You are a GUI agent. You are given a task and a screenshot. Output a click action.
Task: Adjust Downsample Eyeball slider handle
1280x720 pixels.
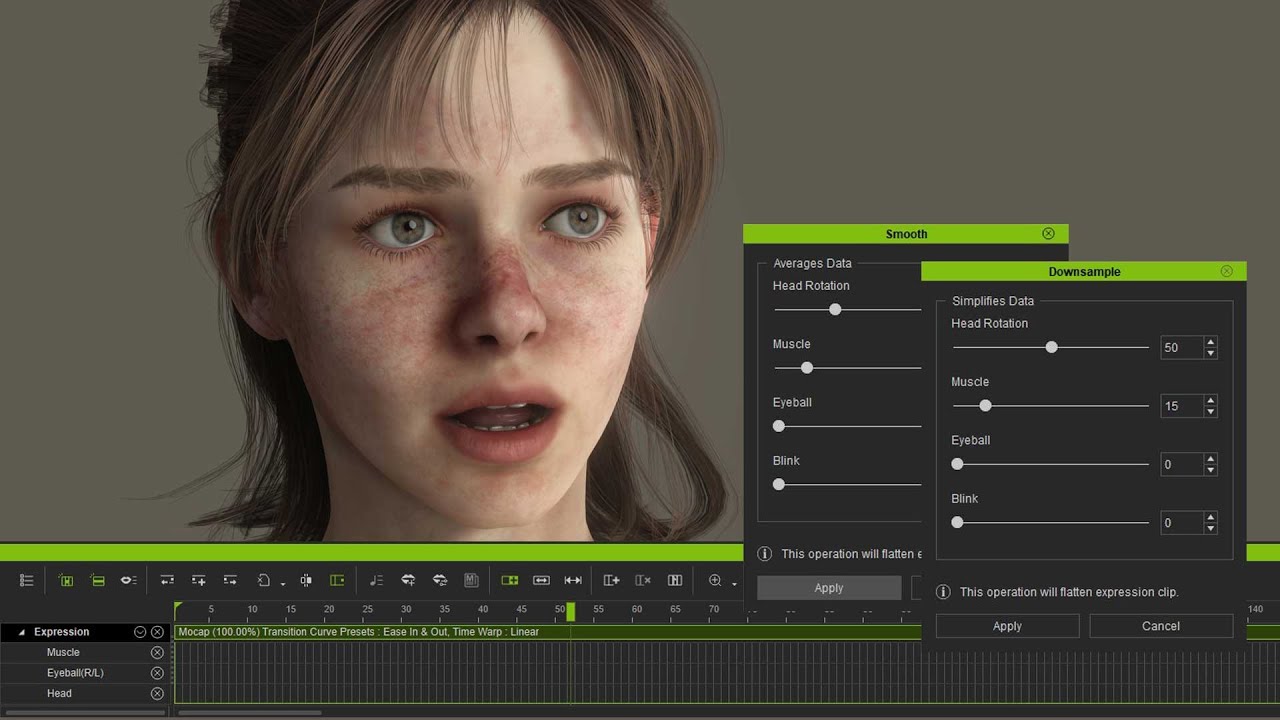[x=957, y=464]
